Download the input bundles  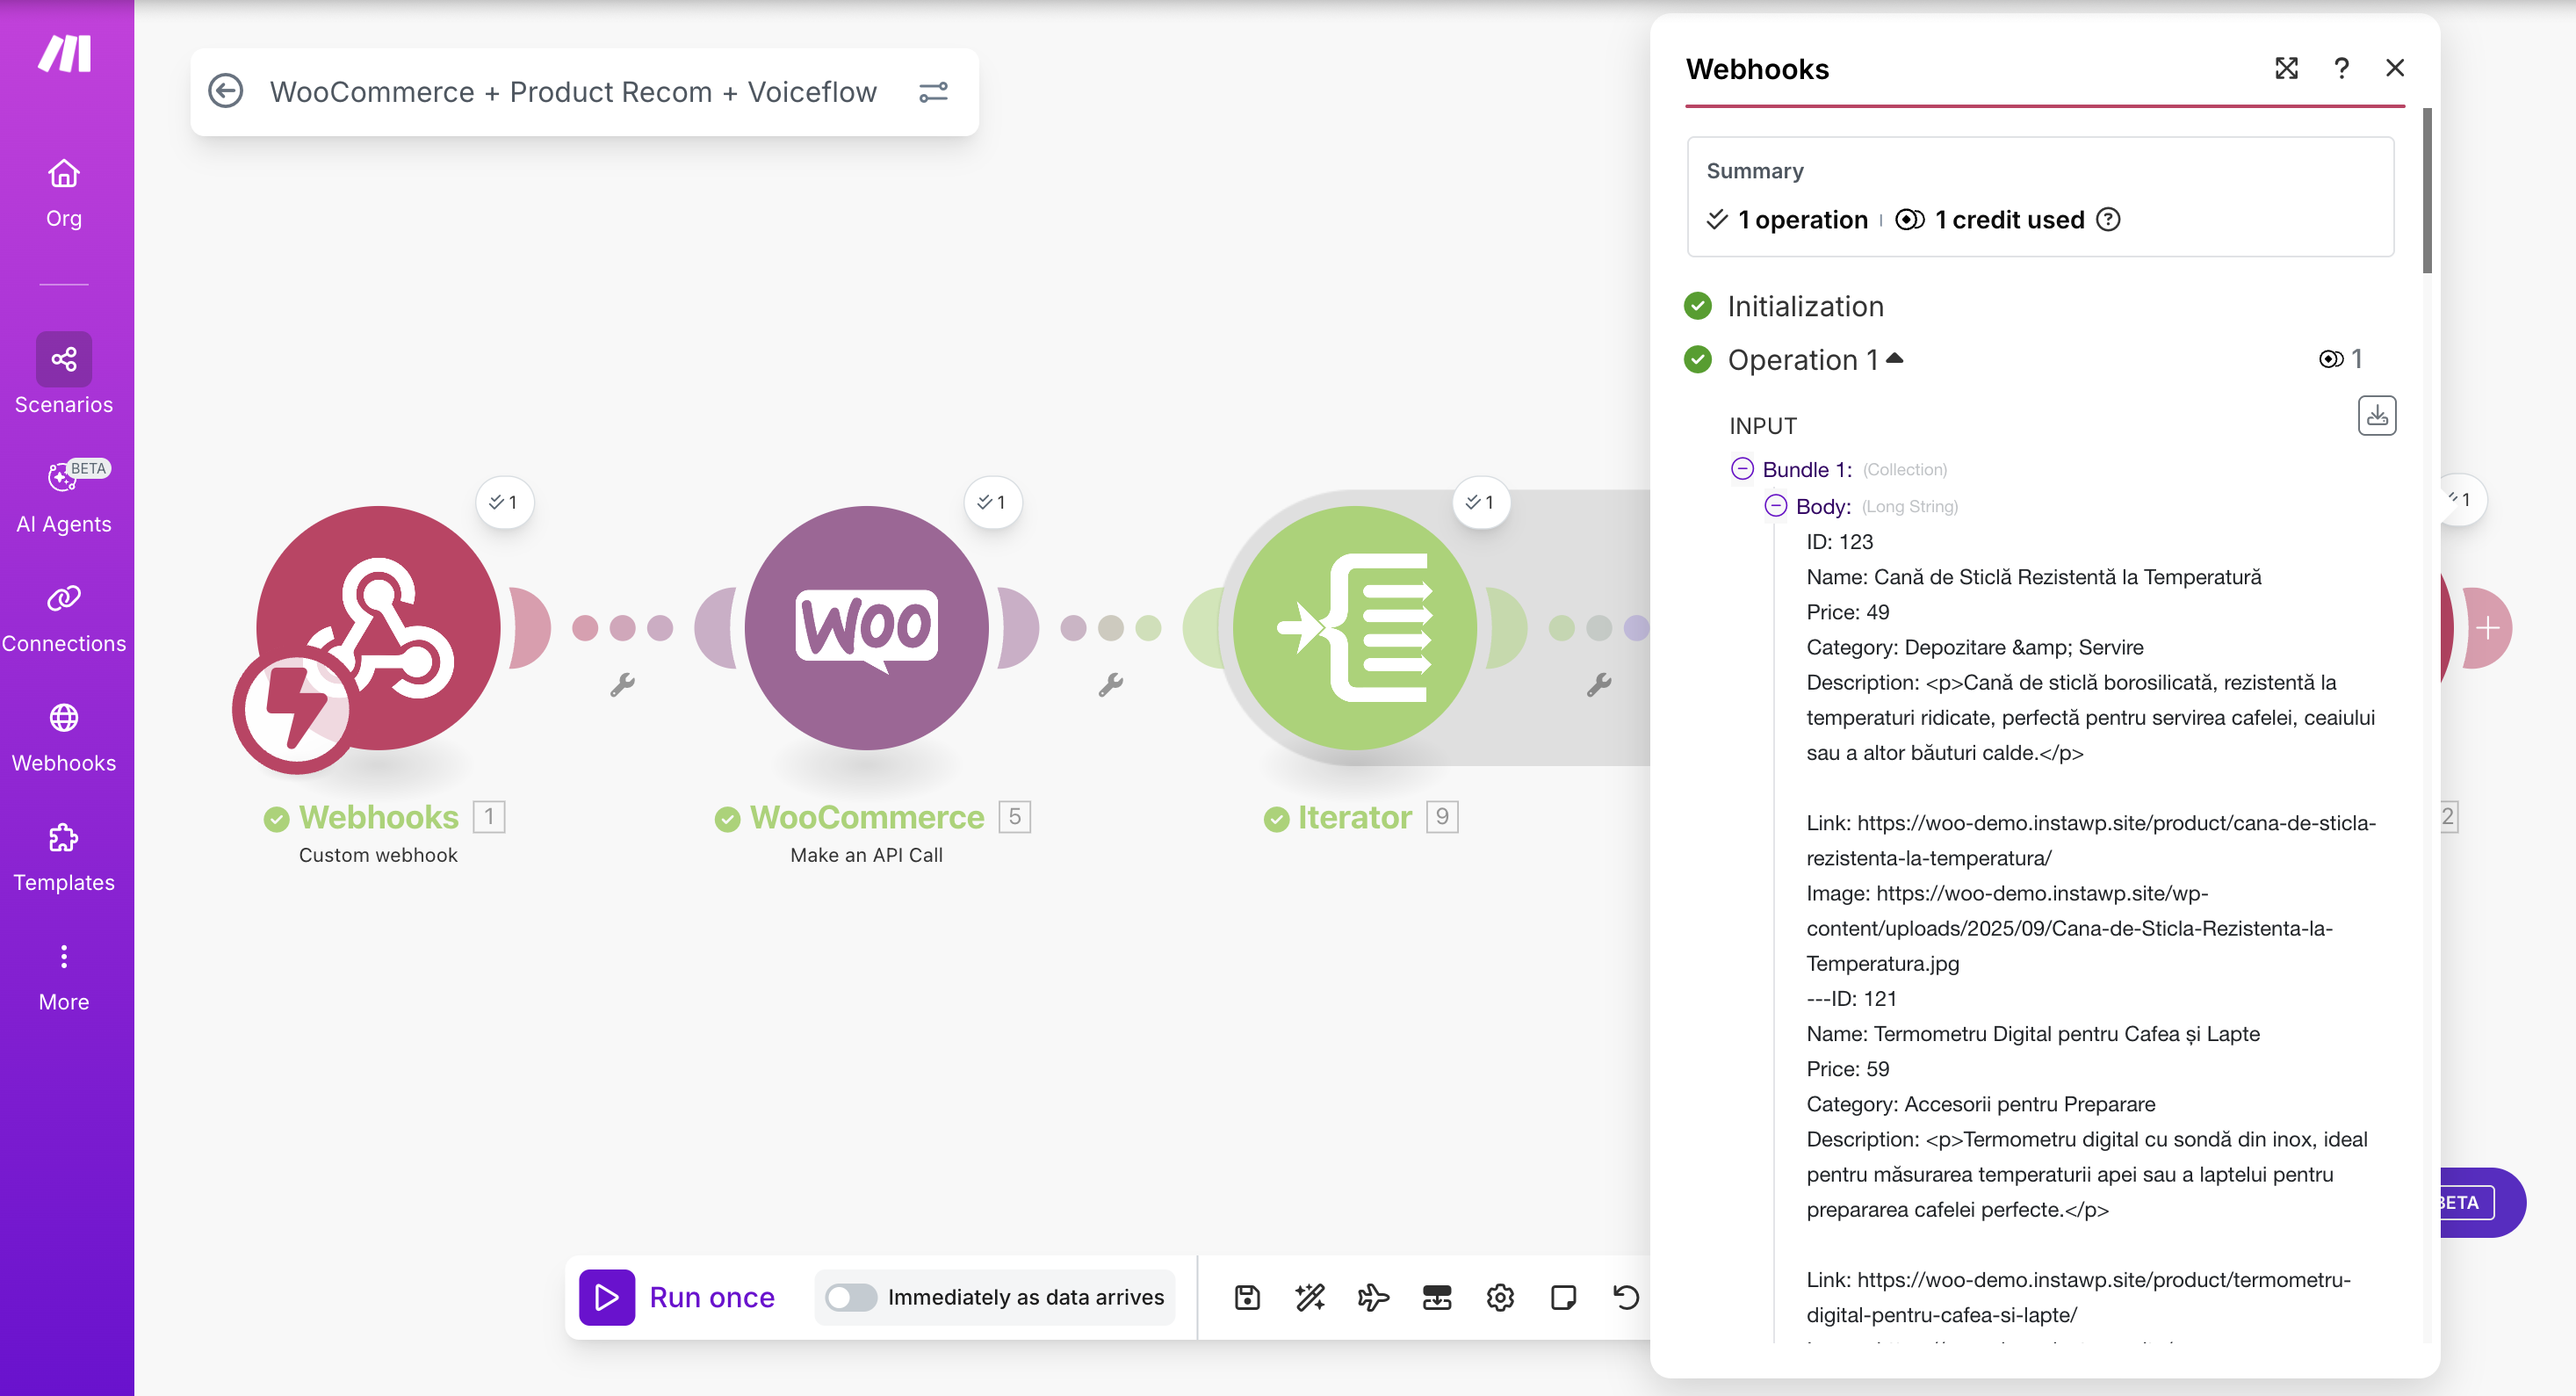tap(2377, 415)
